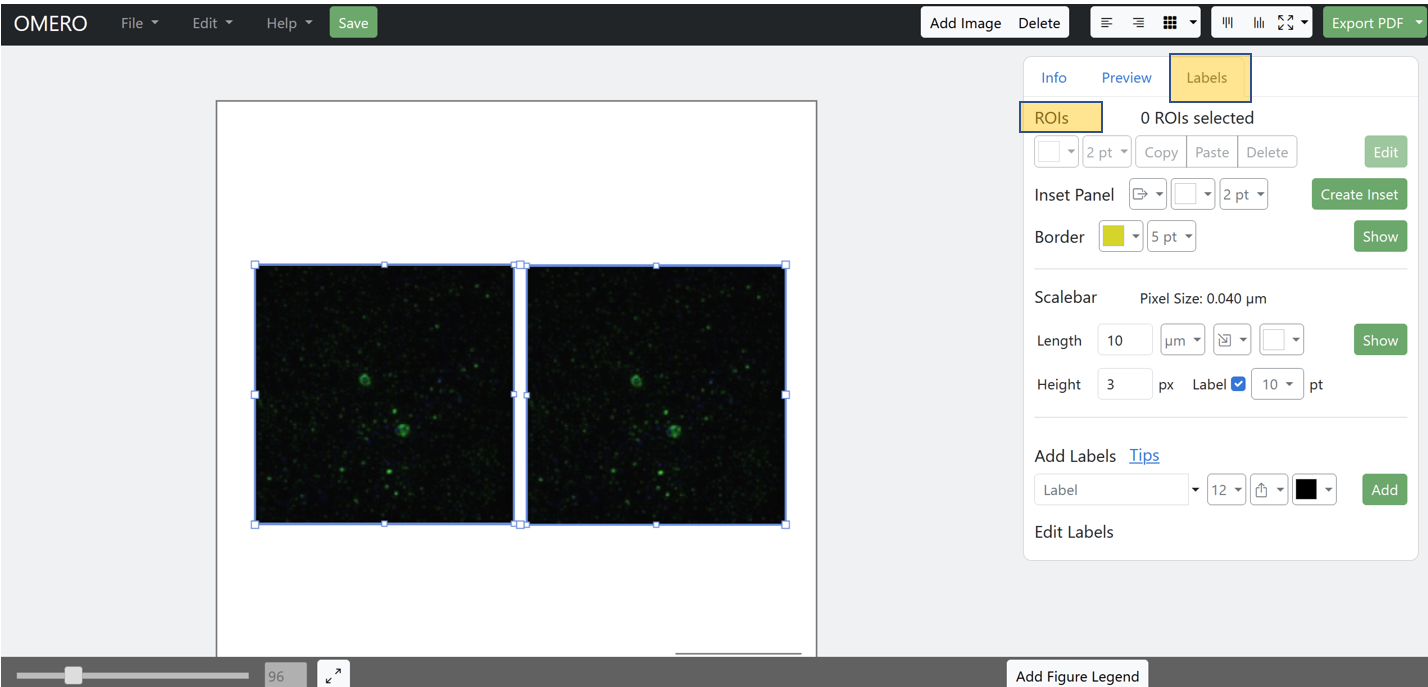Viewport: 1428px width, 687px height.
Task: Click the ROIs Delete button
Action: [1267, 152]
